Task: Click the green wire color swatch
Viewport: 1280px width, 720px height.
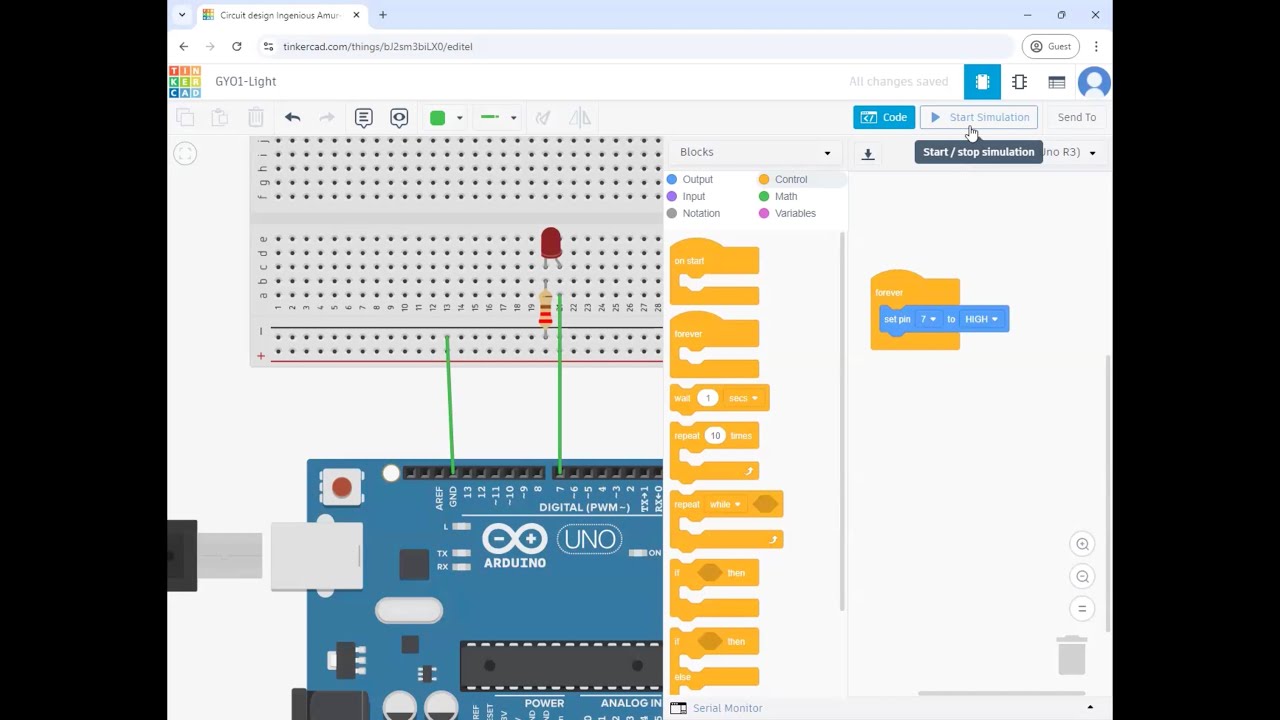Action: [x=437, y=118]
